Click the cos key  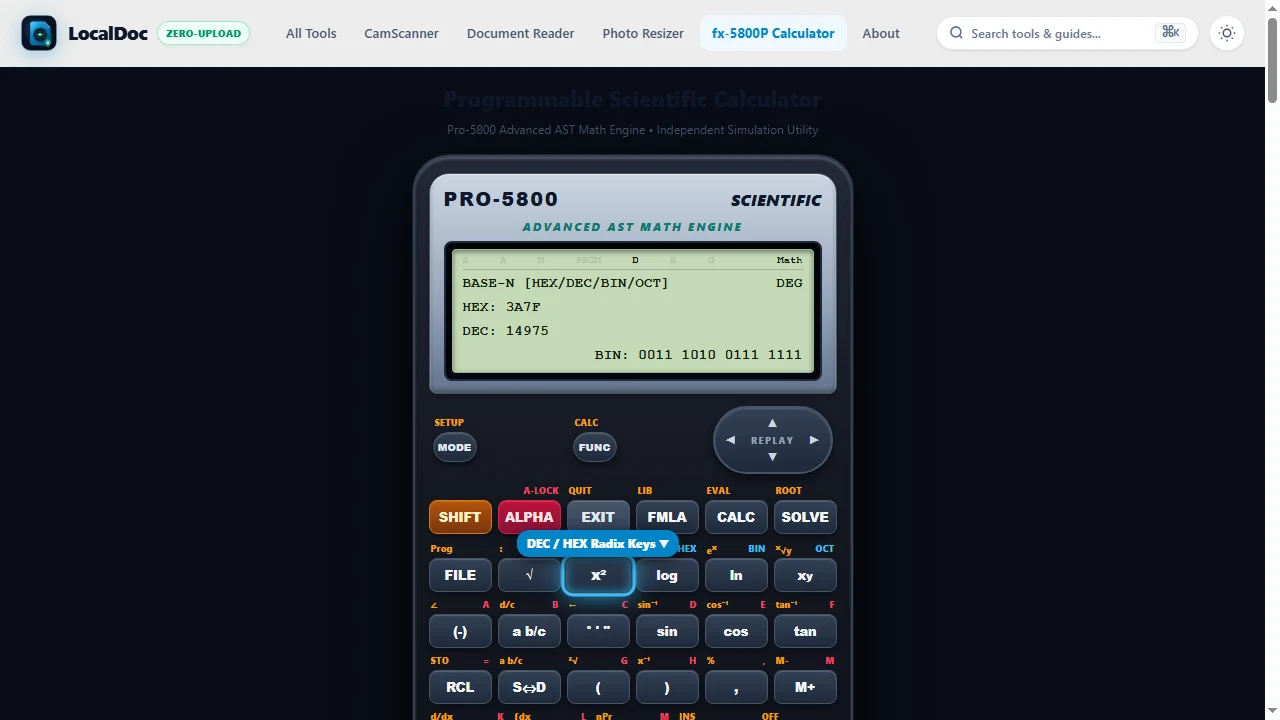(x=736, y=631)
